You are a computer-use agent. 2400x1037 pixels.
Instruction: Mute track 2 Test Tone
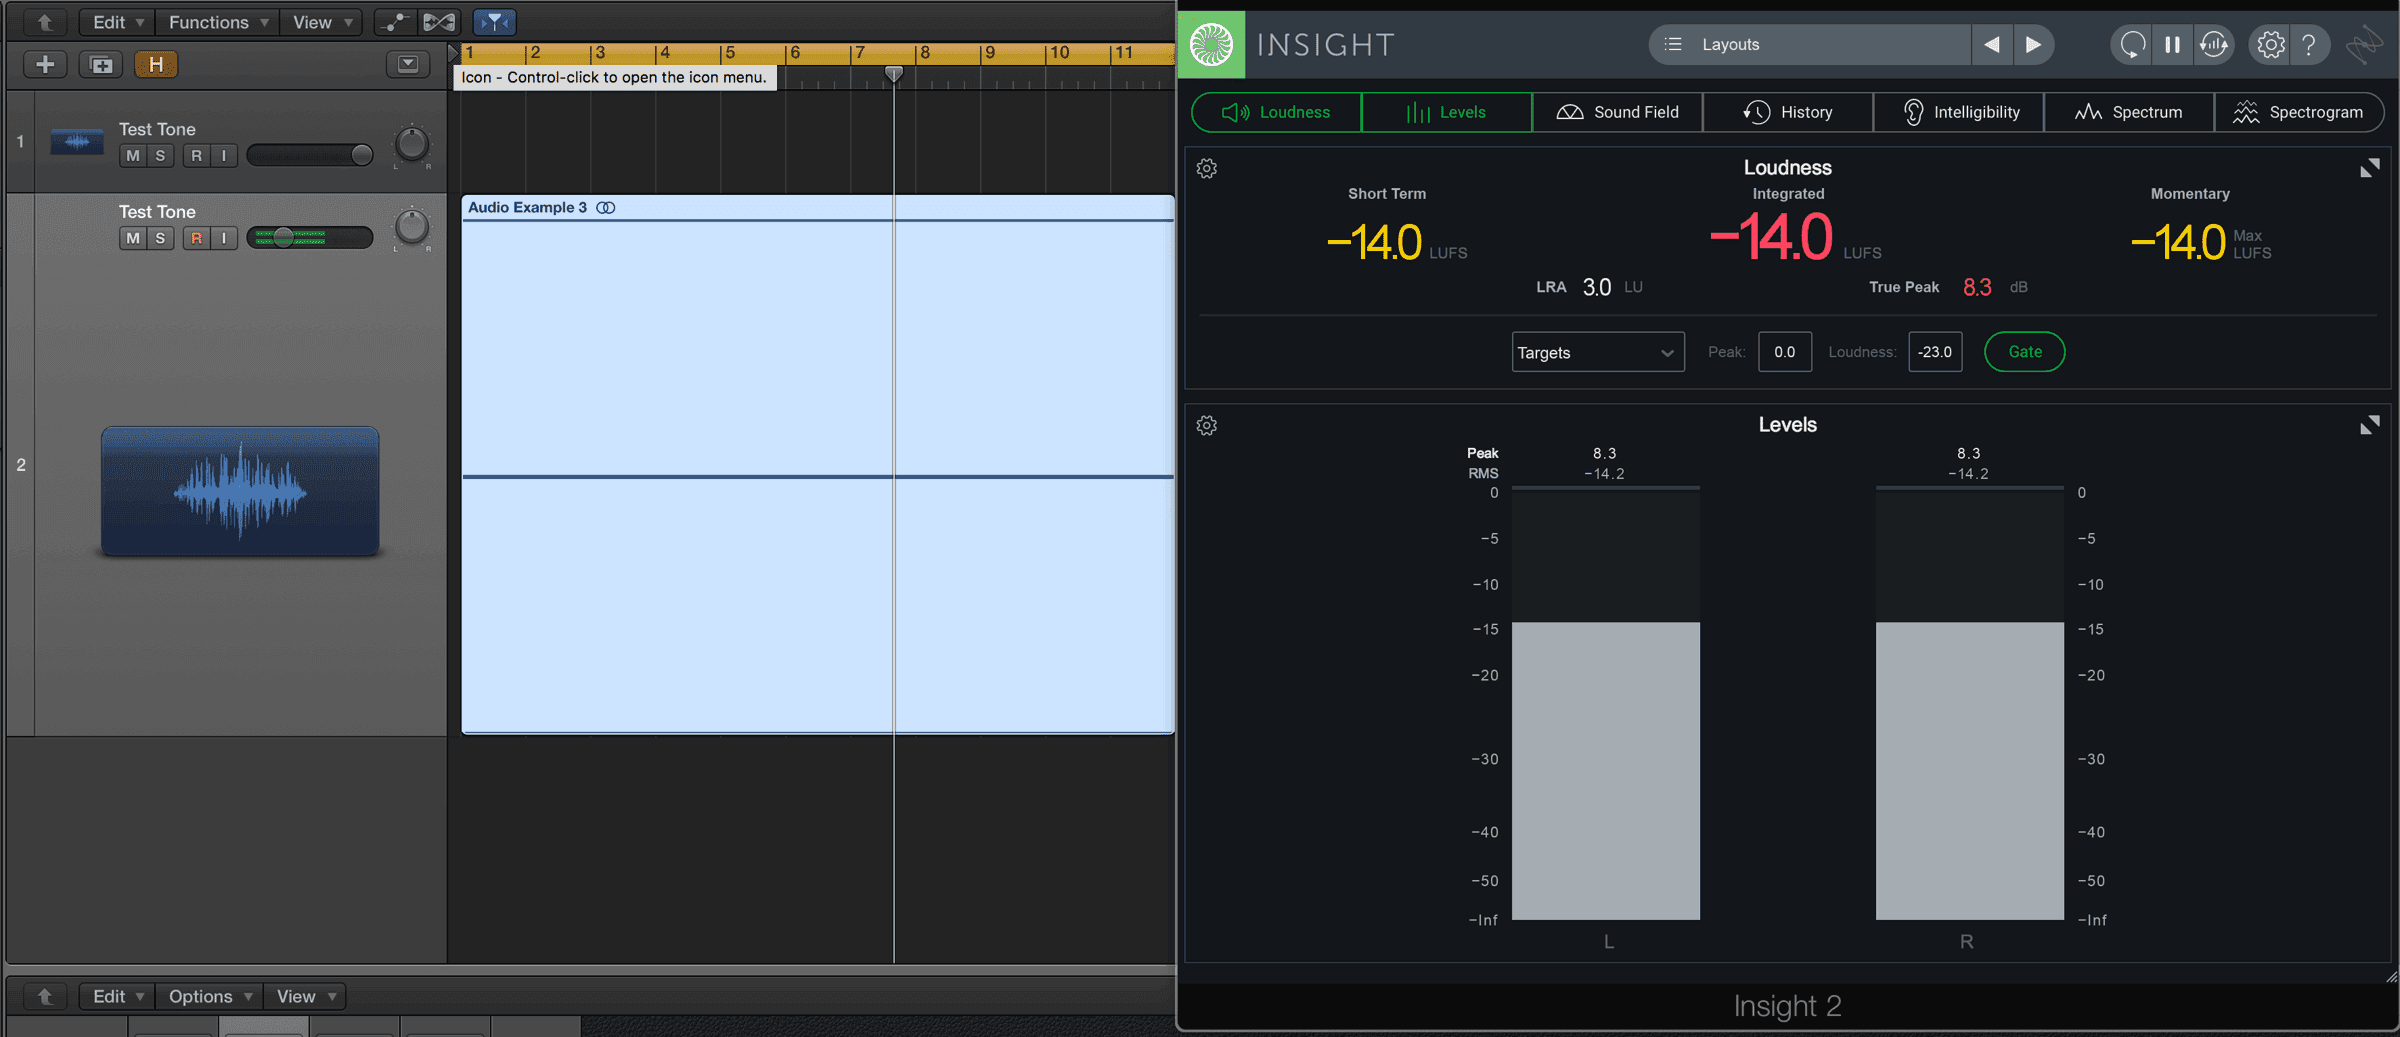pos(132,239)
